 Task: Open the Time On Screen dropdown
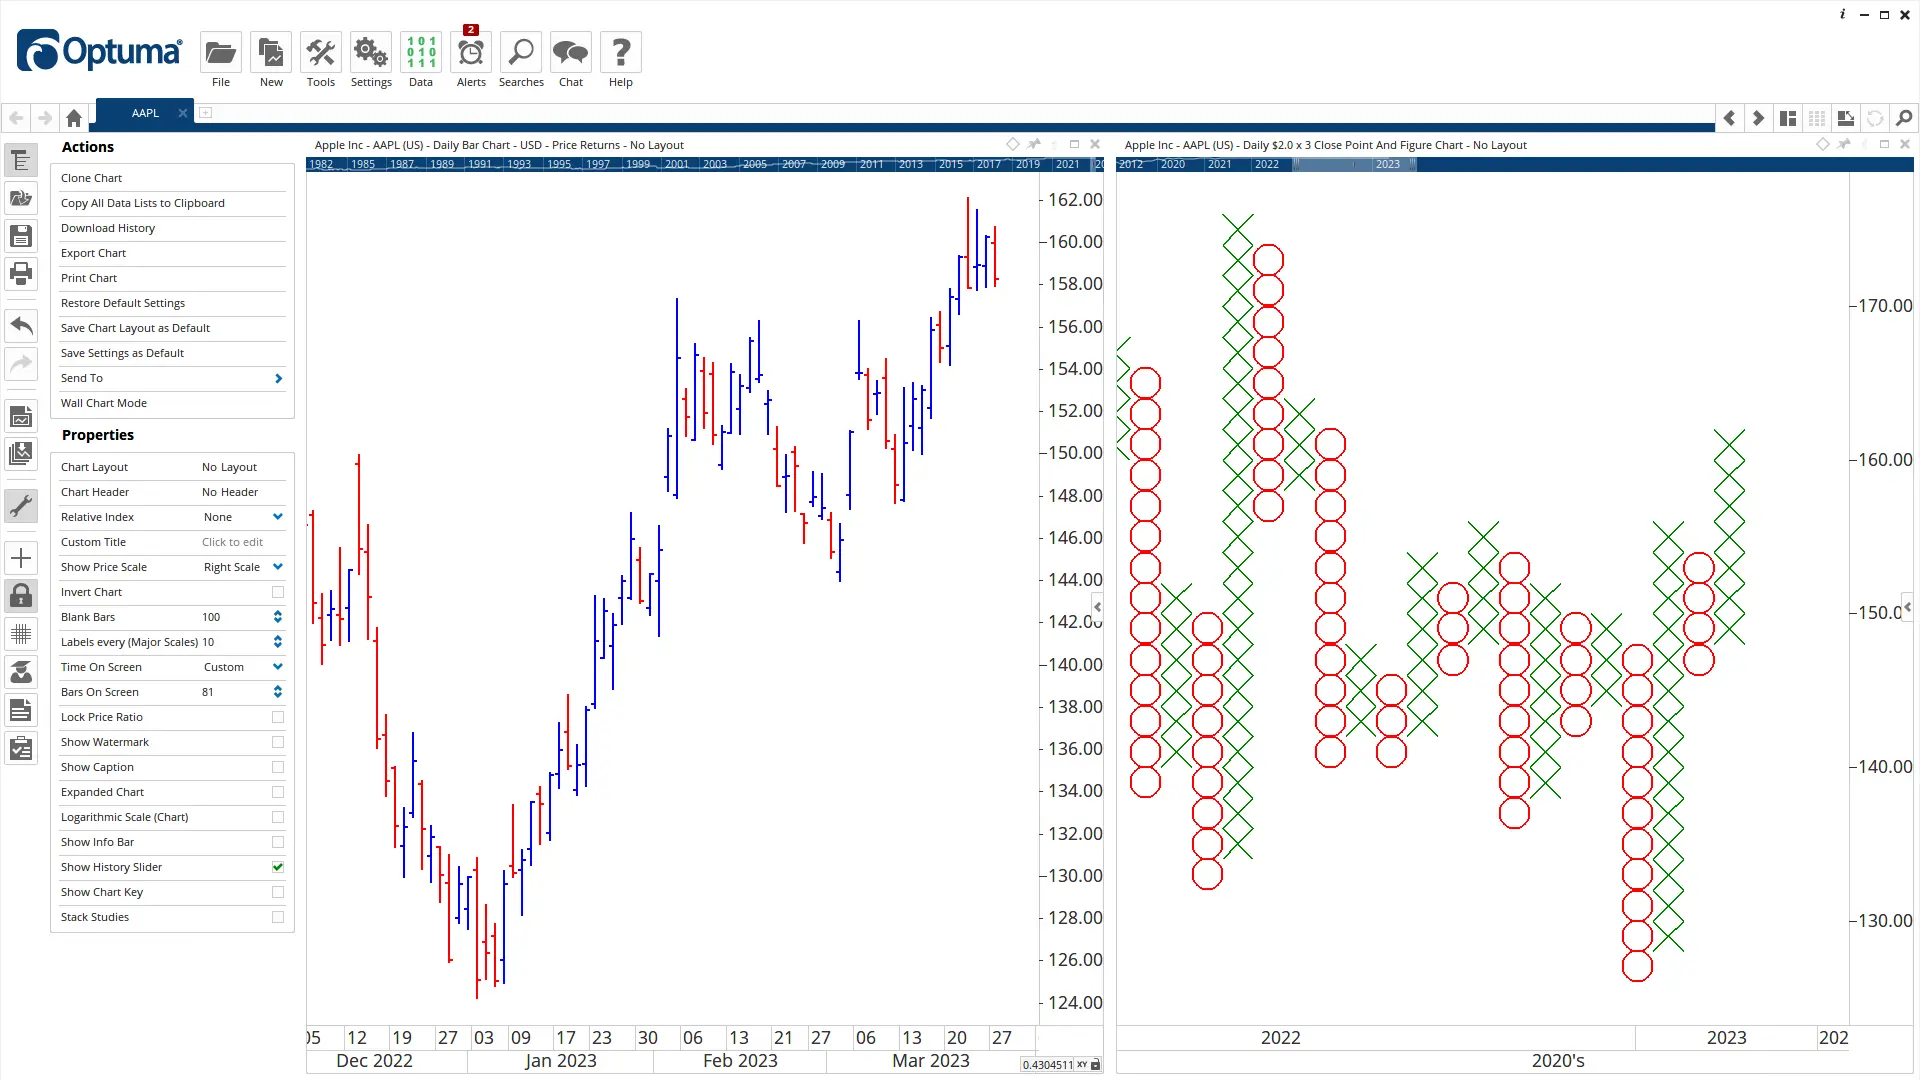[278, 667]
